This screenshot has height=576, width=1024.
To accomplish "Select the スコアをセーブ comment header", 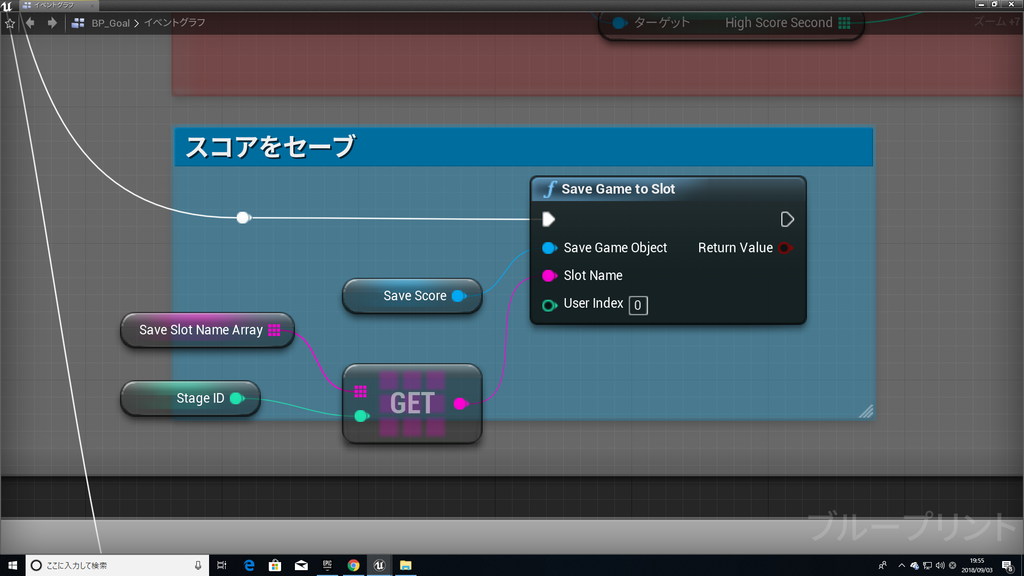I will tap(524, 147).
